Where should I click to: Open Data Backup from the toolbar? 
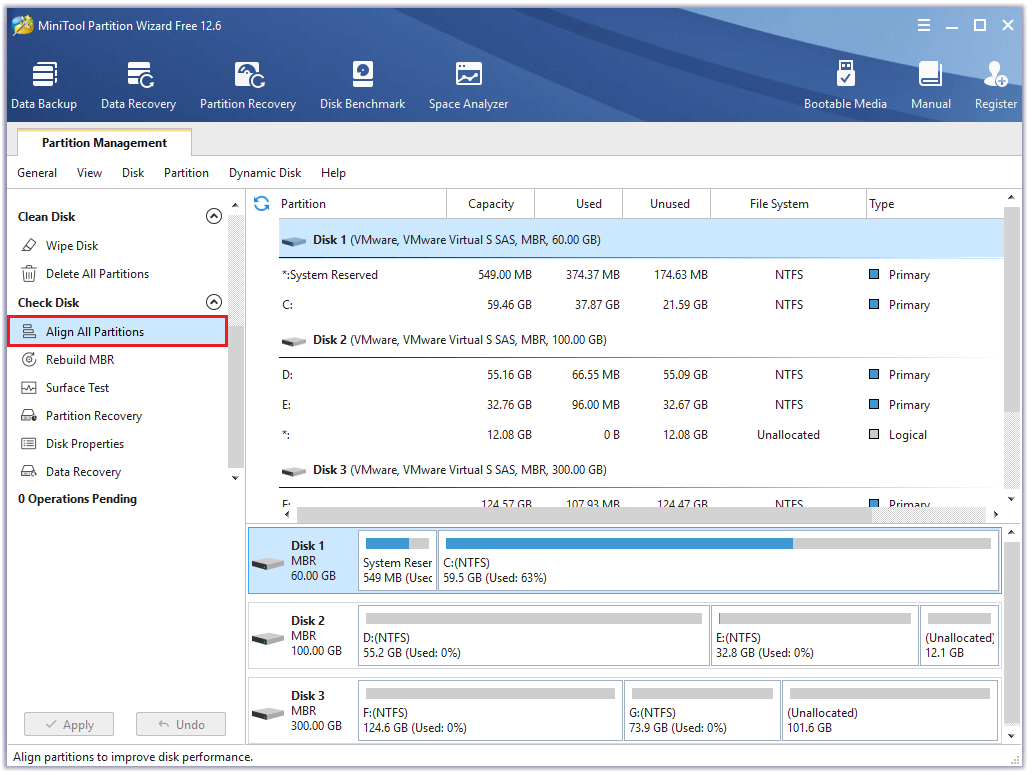coord(44,86)
